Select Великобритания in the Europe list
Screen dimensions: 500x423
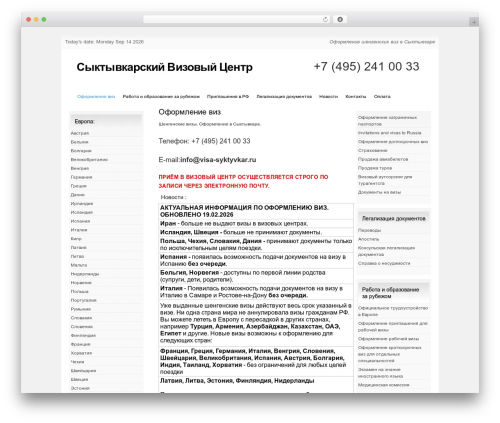[x=89, y=160]
